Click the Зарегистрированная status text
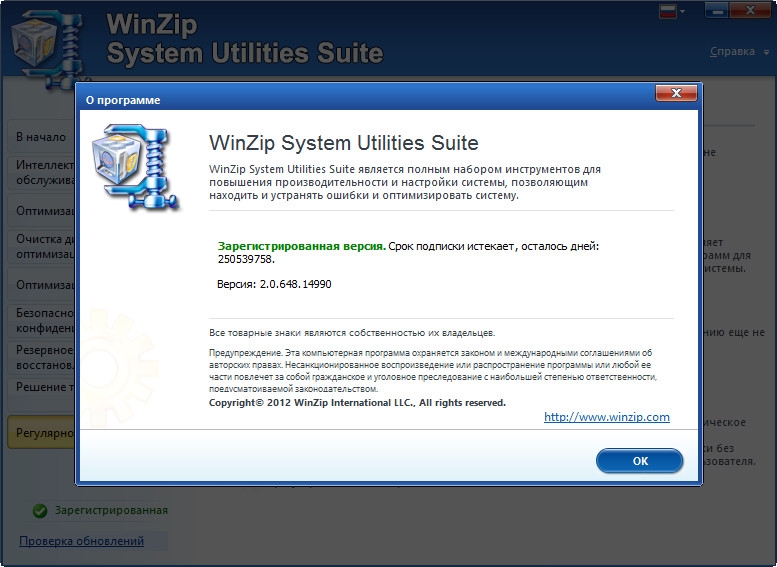 point(111,510)
